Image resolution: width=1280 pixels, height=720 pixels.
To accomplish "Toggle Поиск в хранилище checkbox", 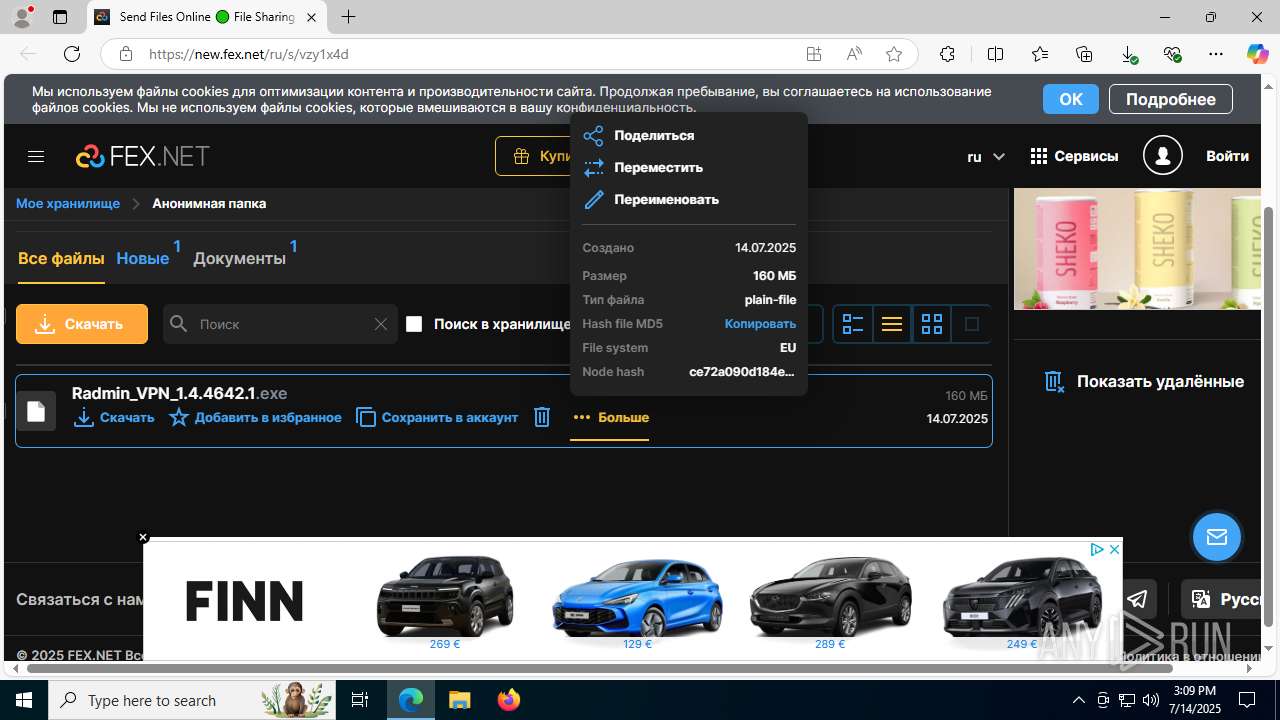I will [x=414, y=324].
